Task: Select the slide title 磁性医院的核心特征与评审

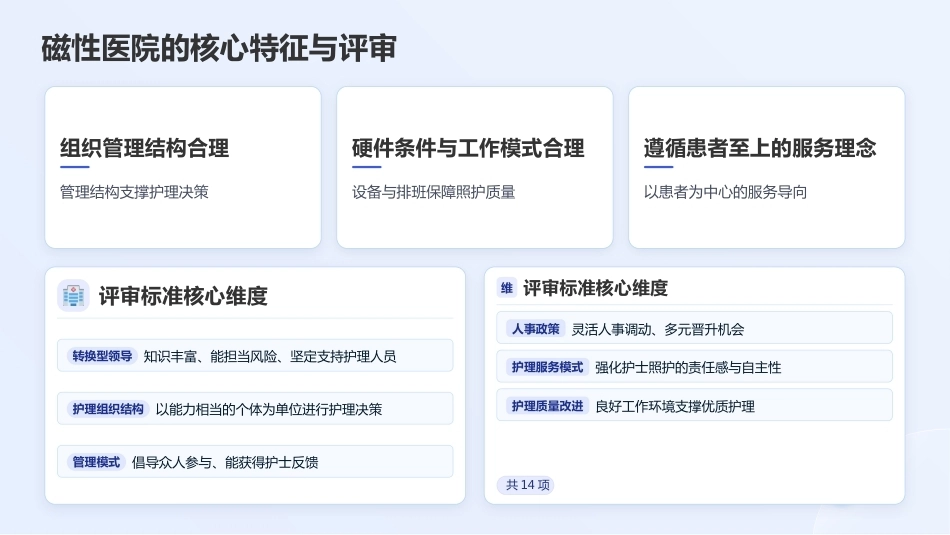Action: (219, 48)
